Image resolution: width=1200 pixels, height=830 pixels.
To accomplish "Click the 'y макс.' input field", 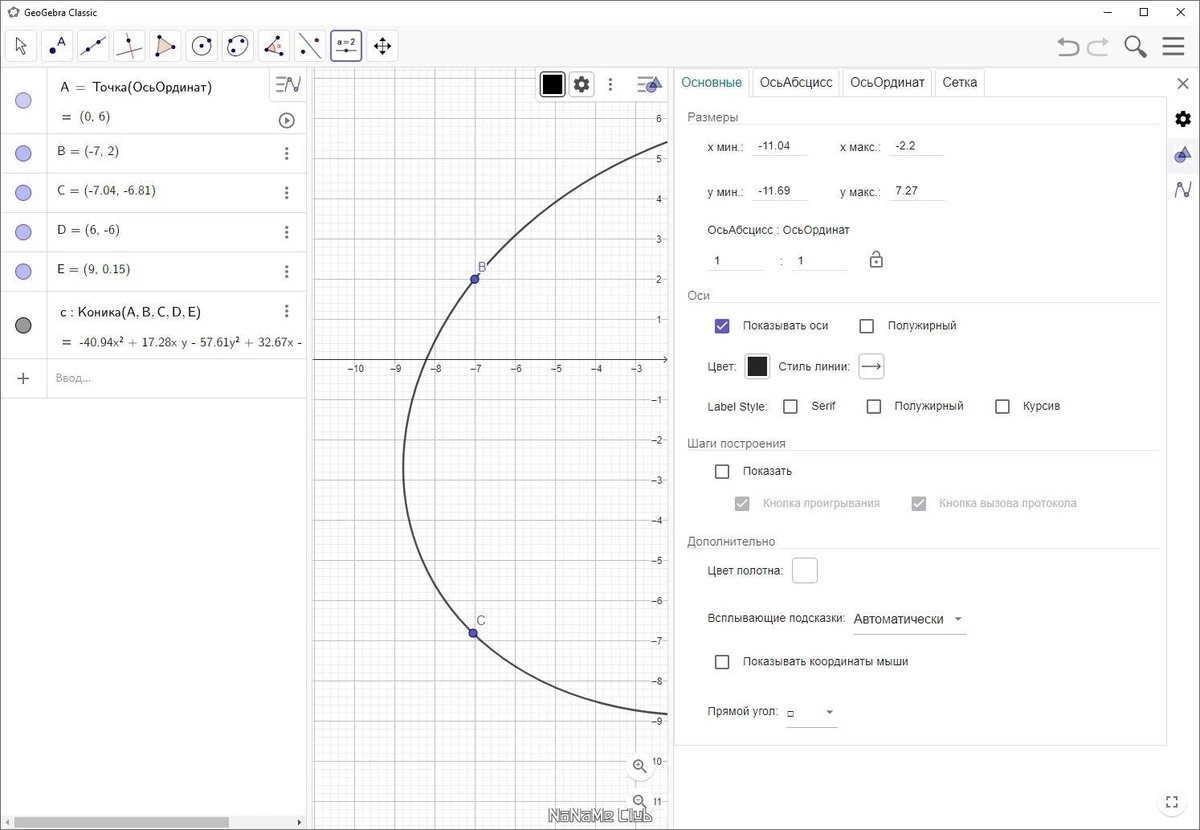I will [917, 190].
